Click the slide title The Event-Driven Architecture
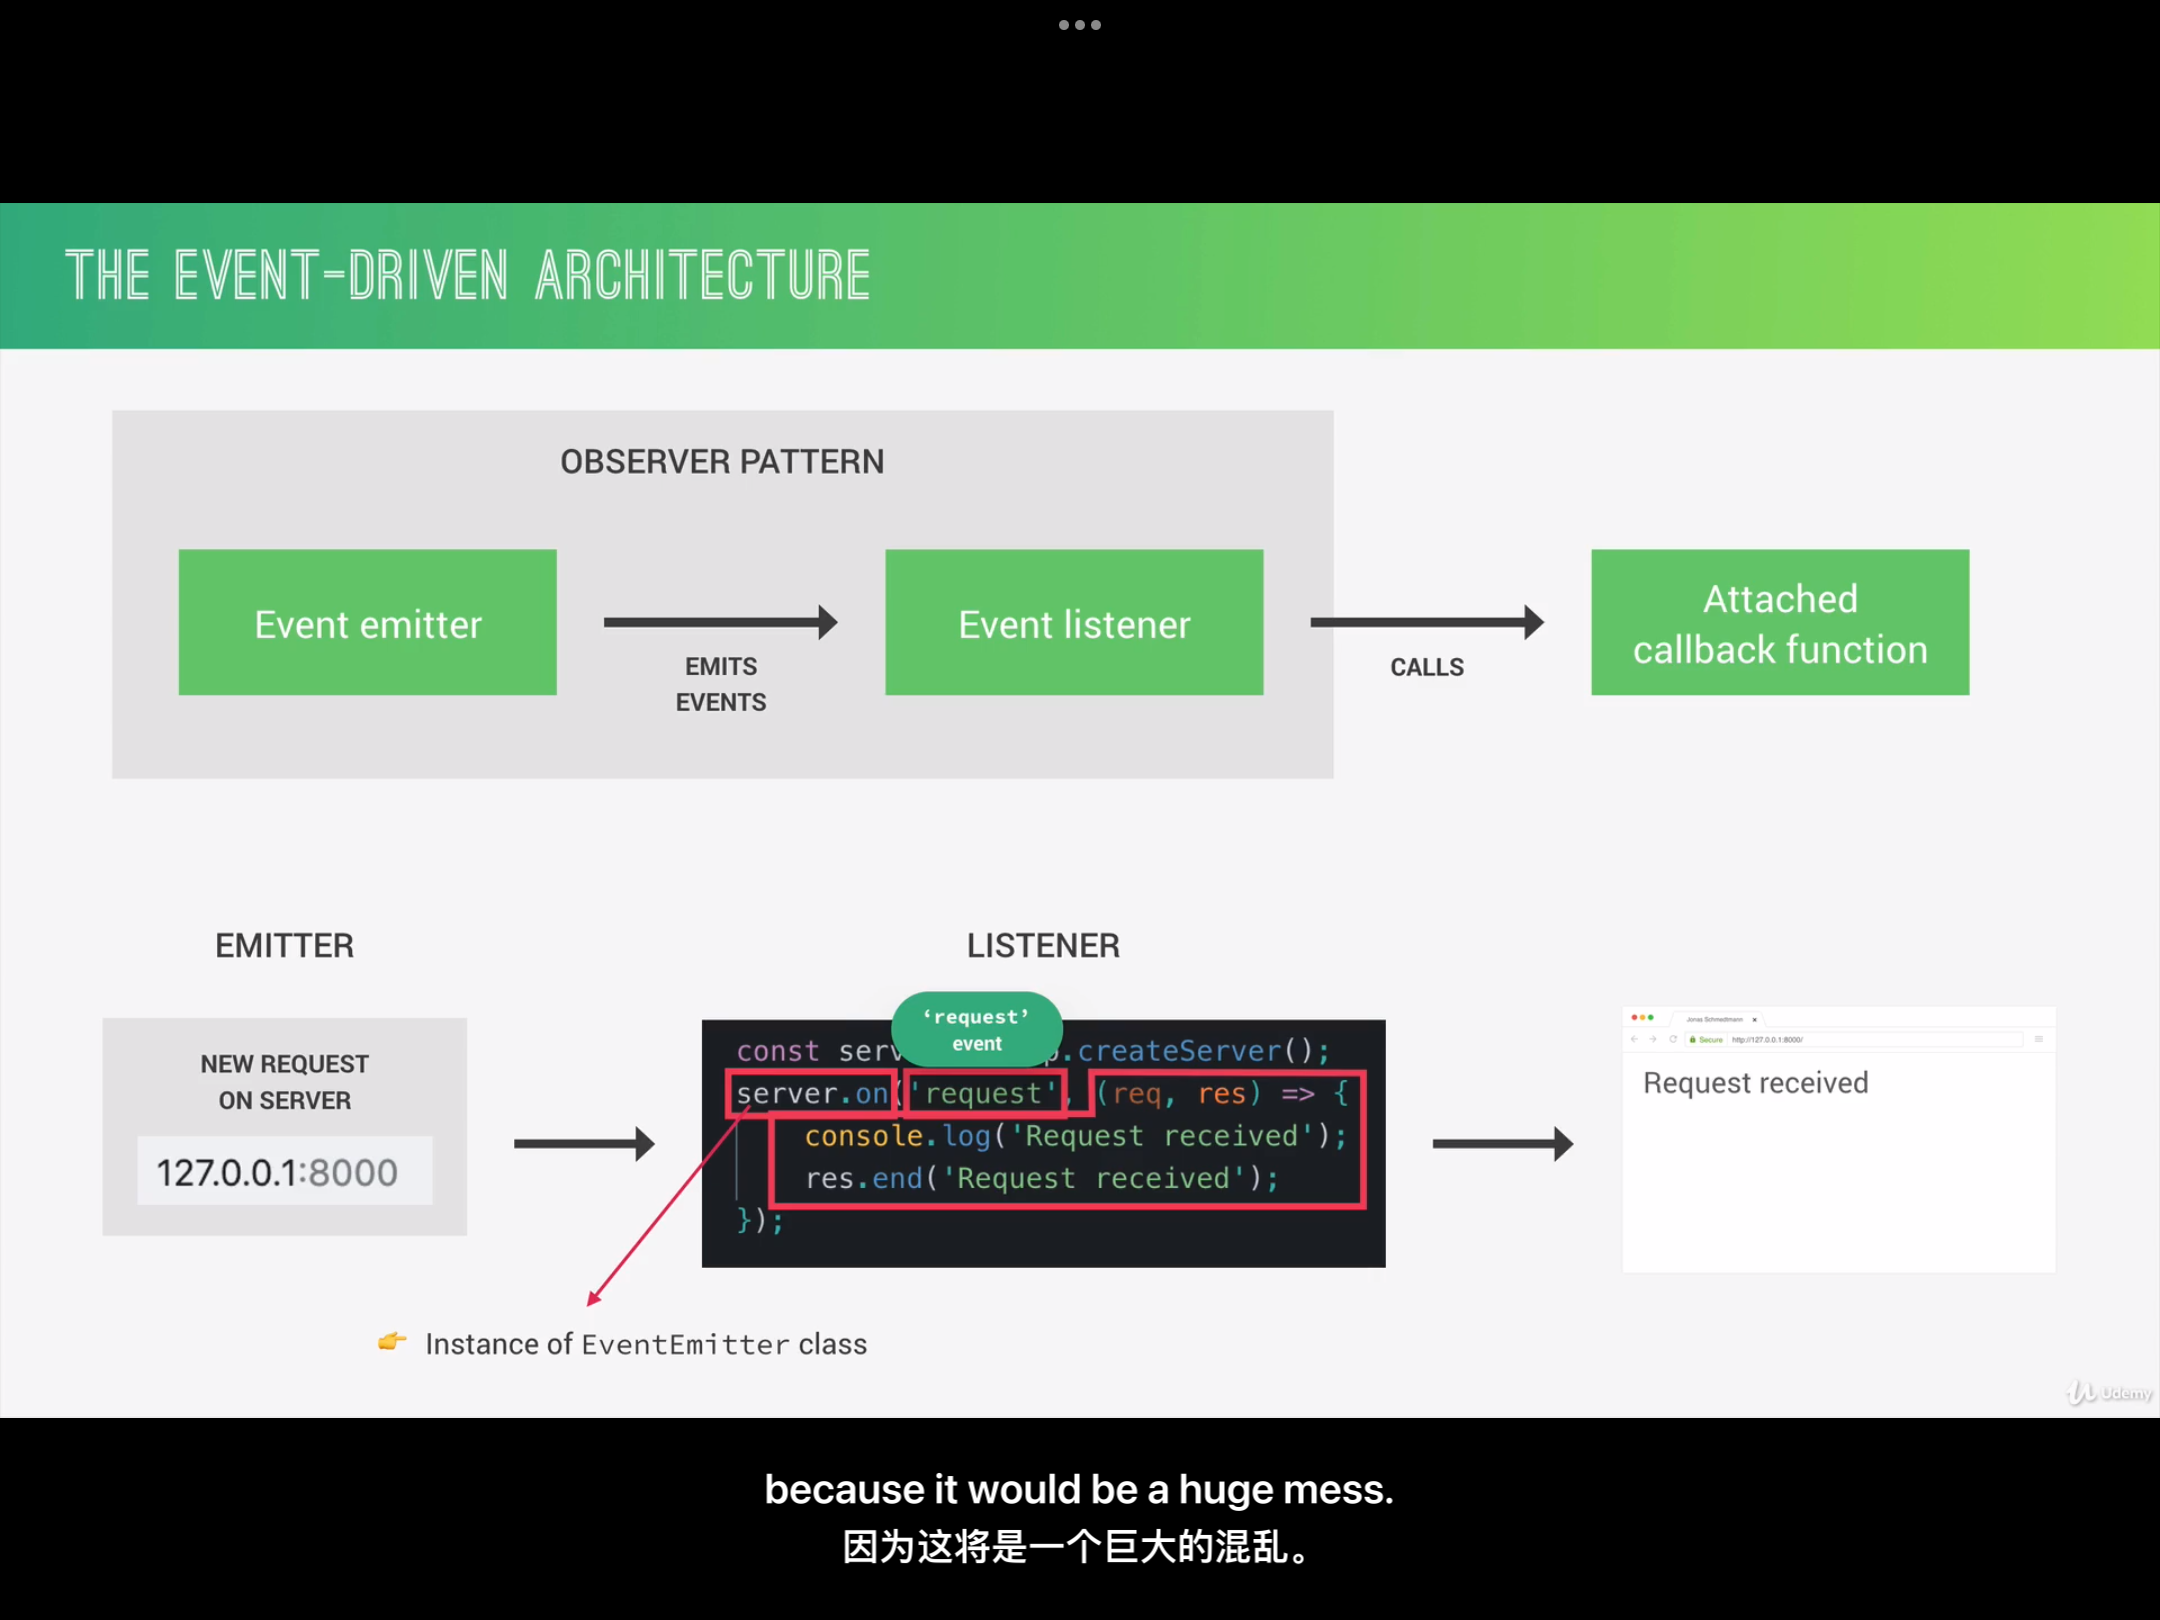This screenshot has width=2160, height=1620. 468,276
